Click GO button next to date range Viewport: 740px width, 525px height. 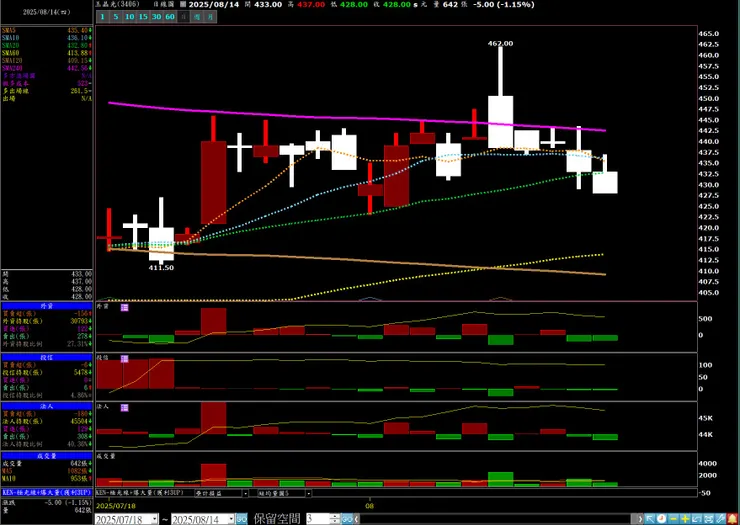click(x=242, y=519)
